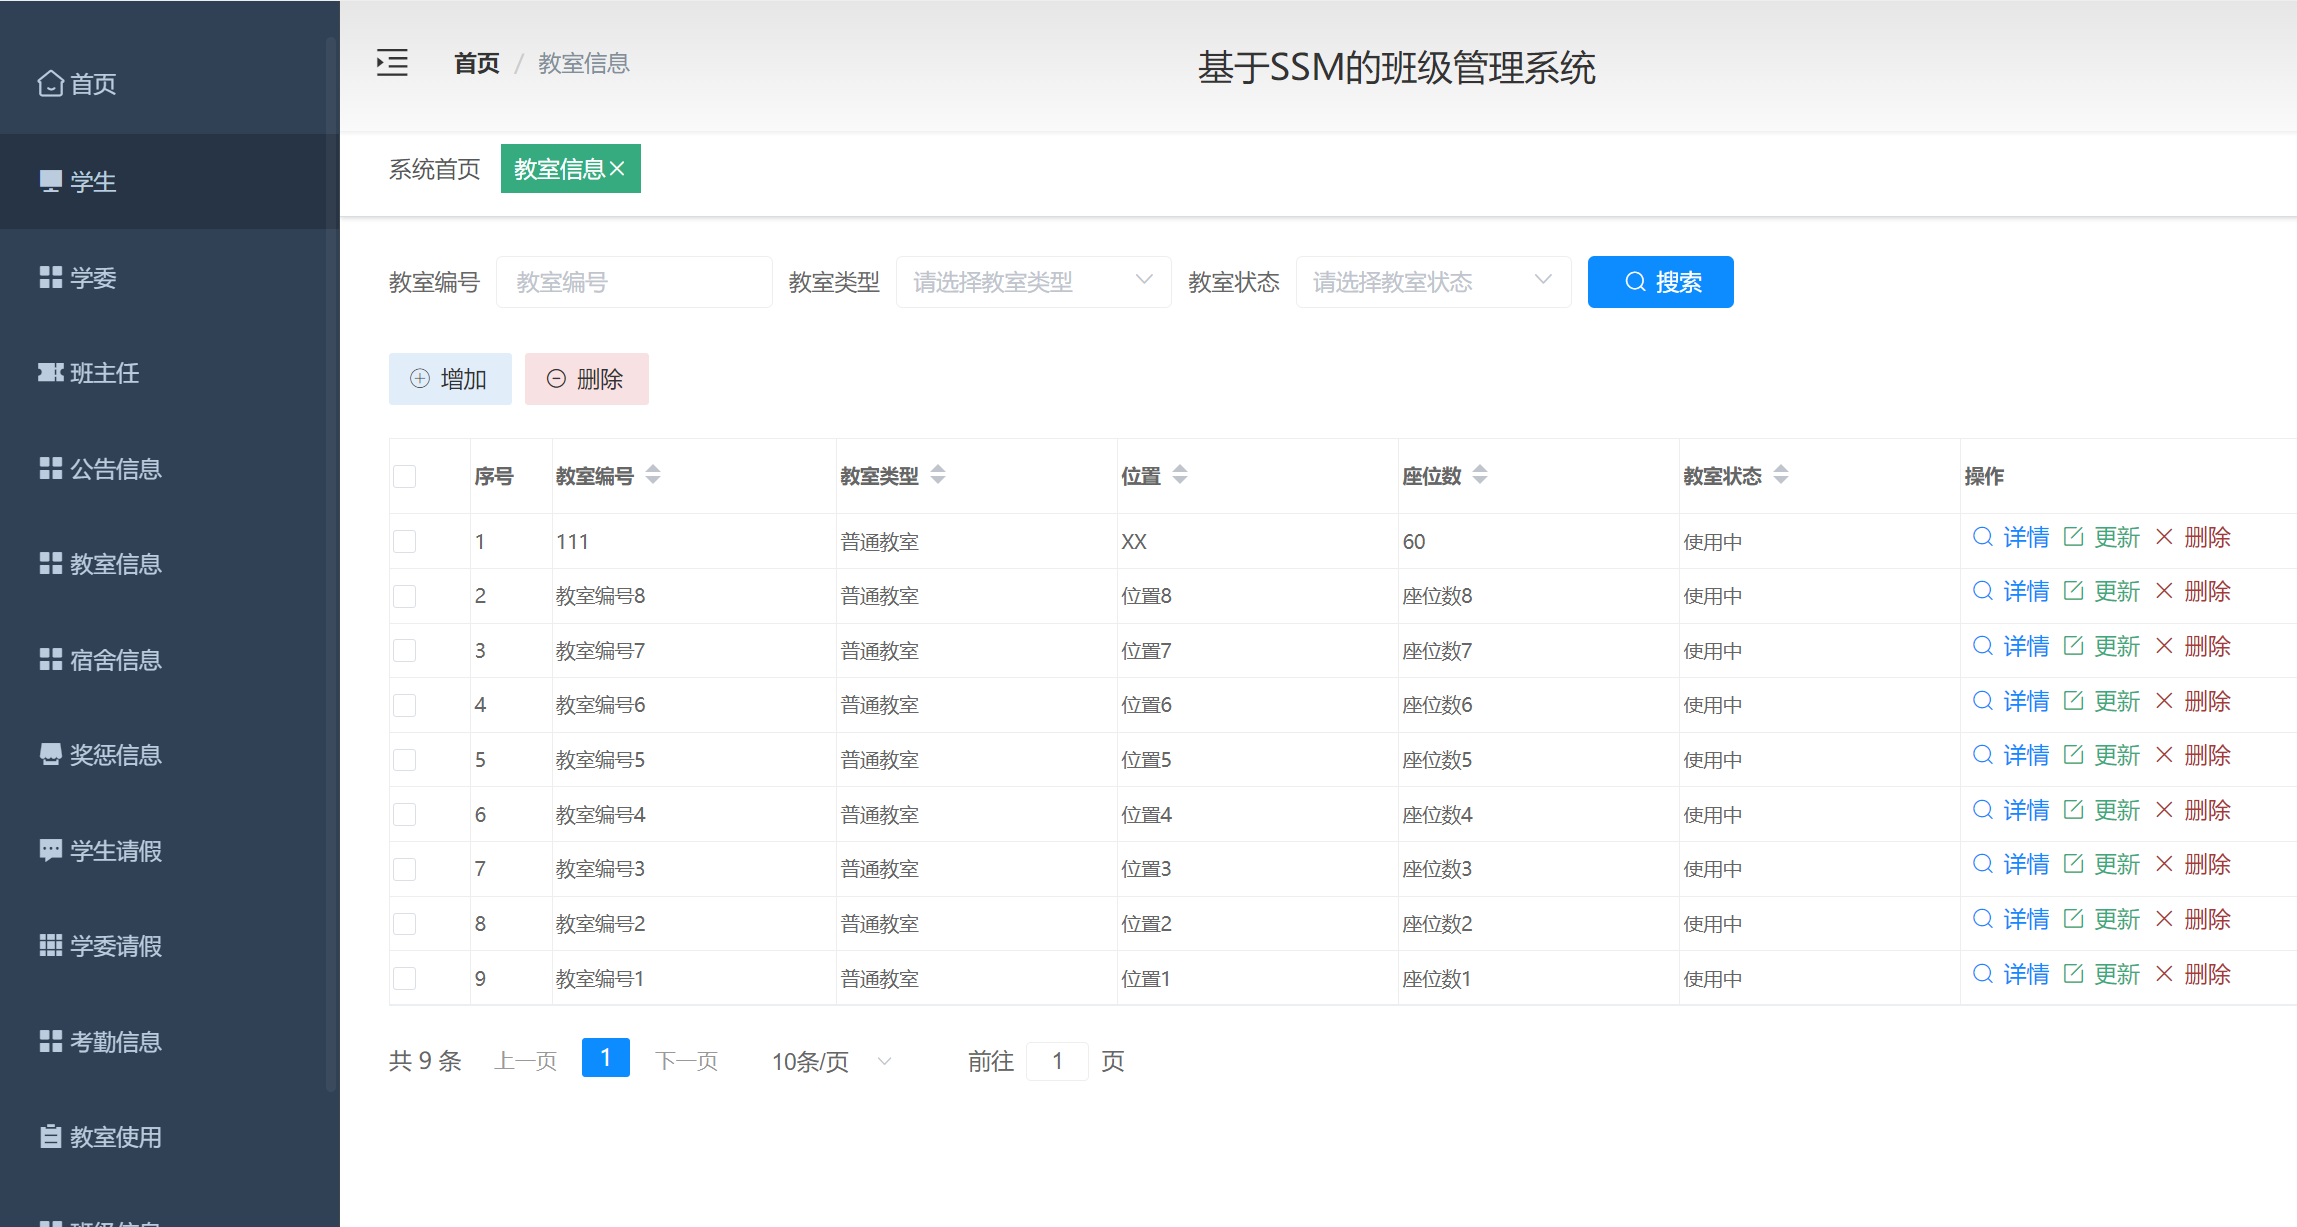Click 详情 link in row 教室编号2

pos(2026,919)
